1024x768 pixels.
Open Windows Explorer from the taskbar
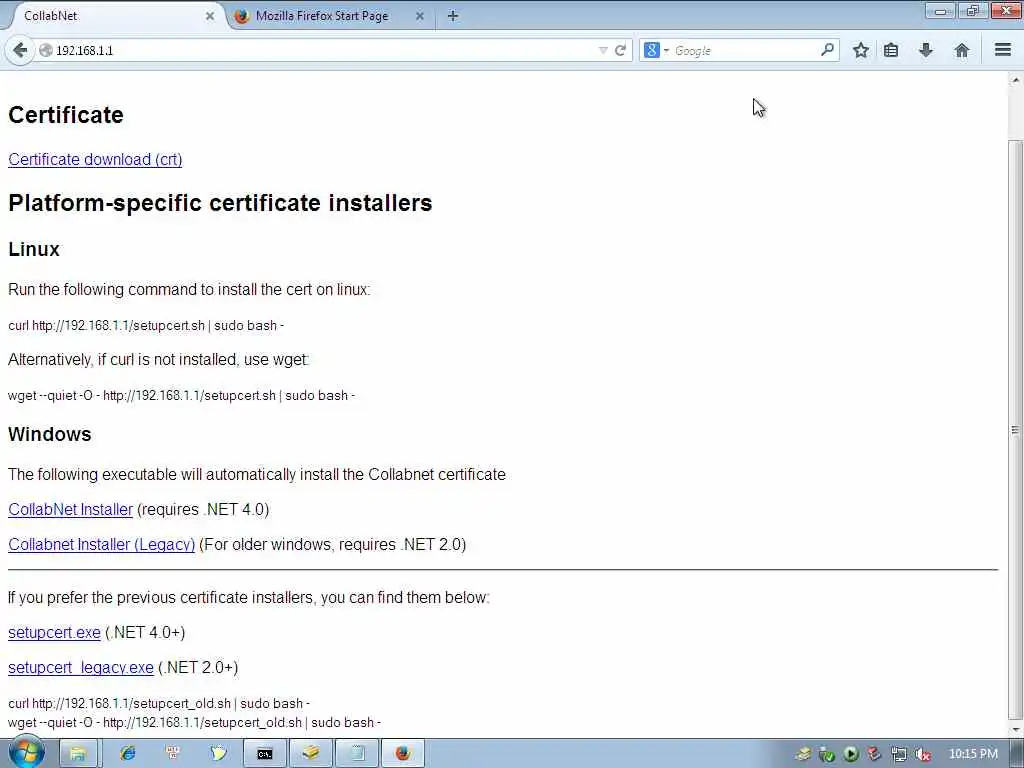point(78,754)
